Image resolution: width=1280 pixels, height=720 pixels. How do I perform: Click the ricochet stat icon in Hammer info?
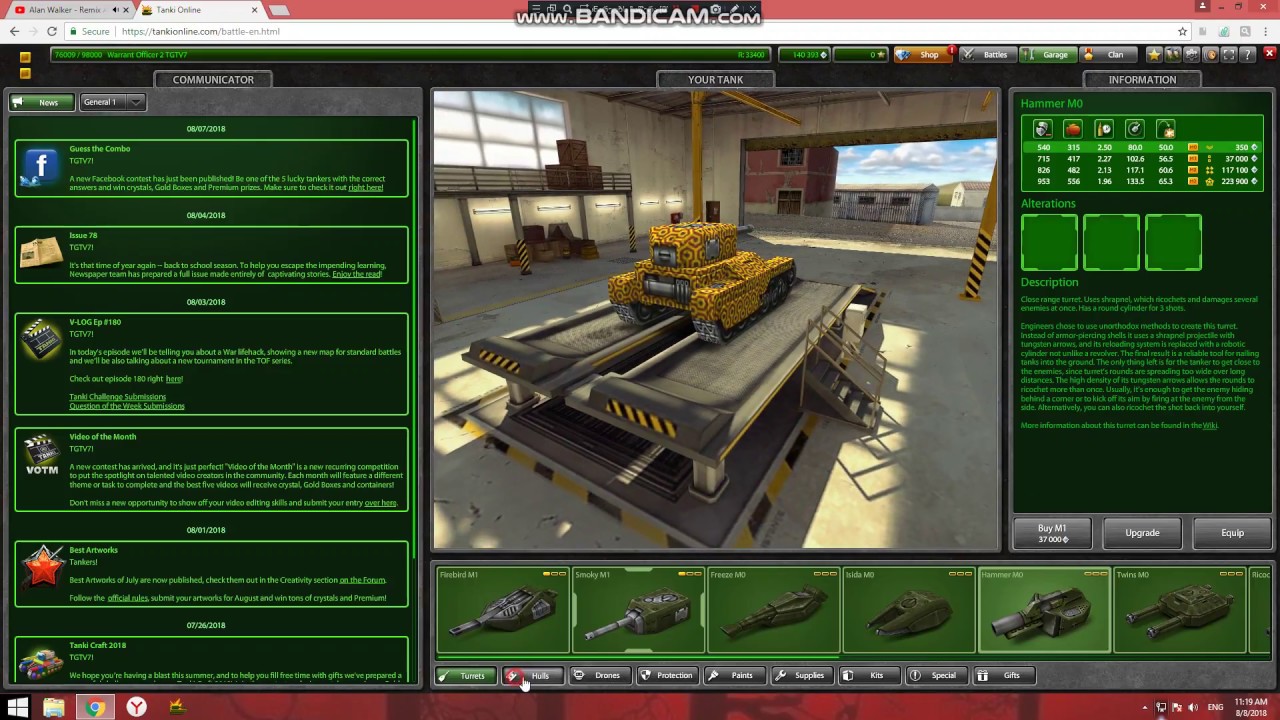coord(1166,129)
